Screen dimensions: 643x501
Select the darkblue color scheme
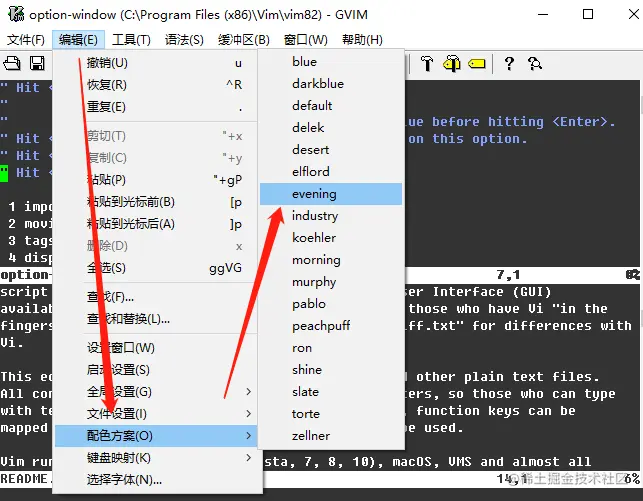(331, 84)
